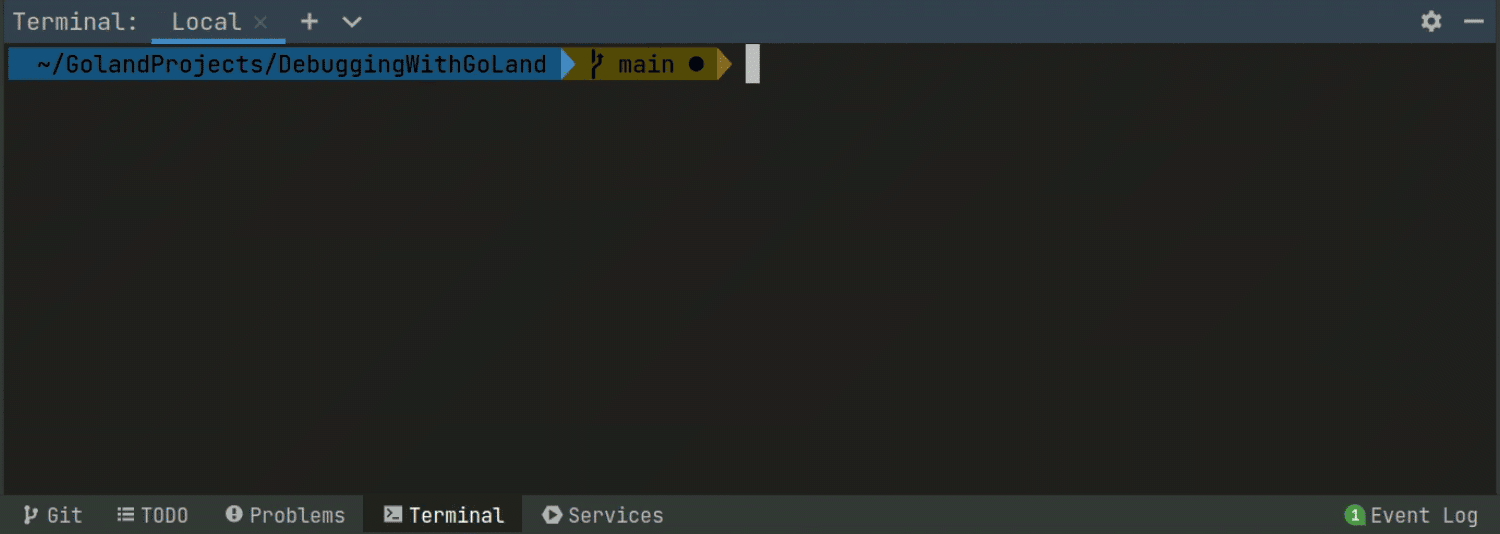The width and height of the screenshot is (1500, 534).
Task: Expand the terminal tab options chevron
Action: [x=352, y=22]
